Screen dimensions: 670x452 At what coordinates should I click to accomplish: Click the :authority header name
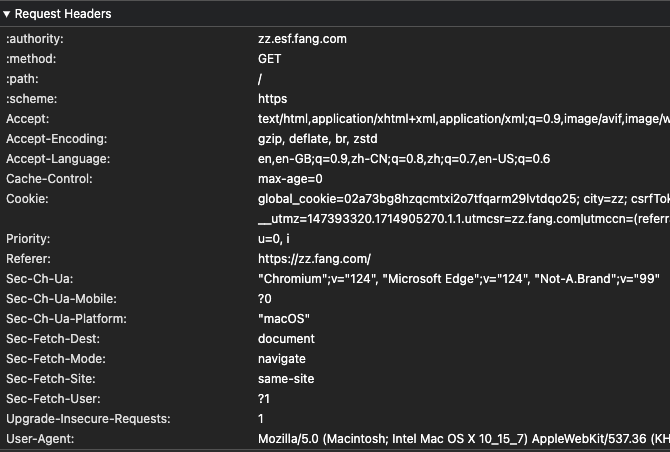[35, 39]
